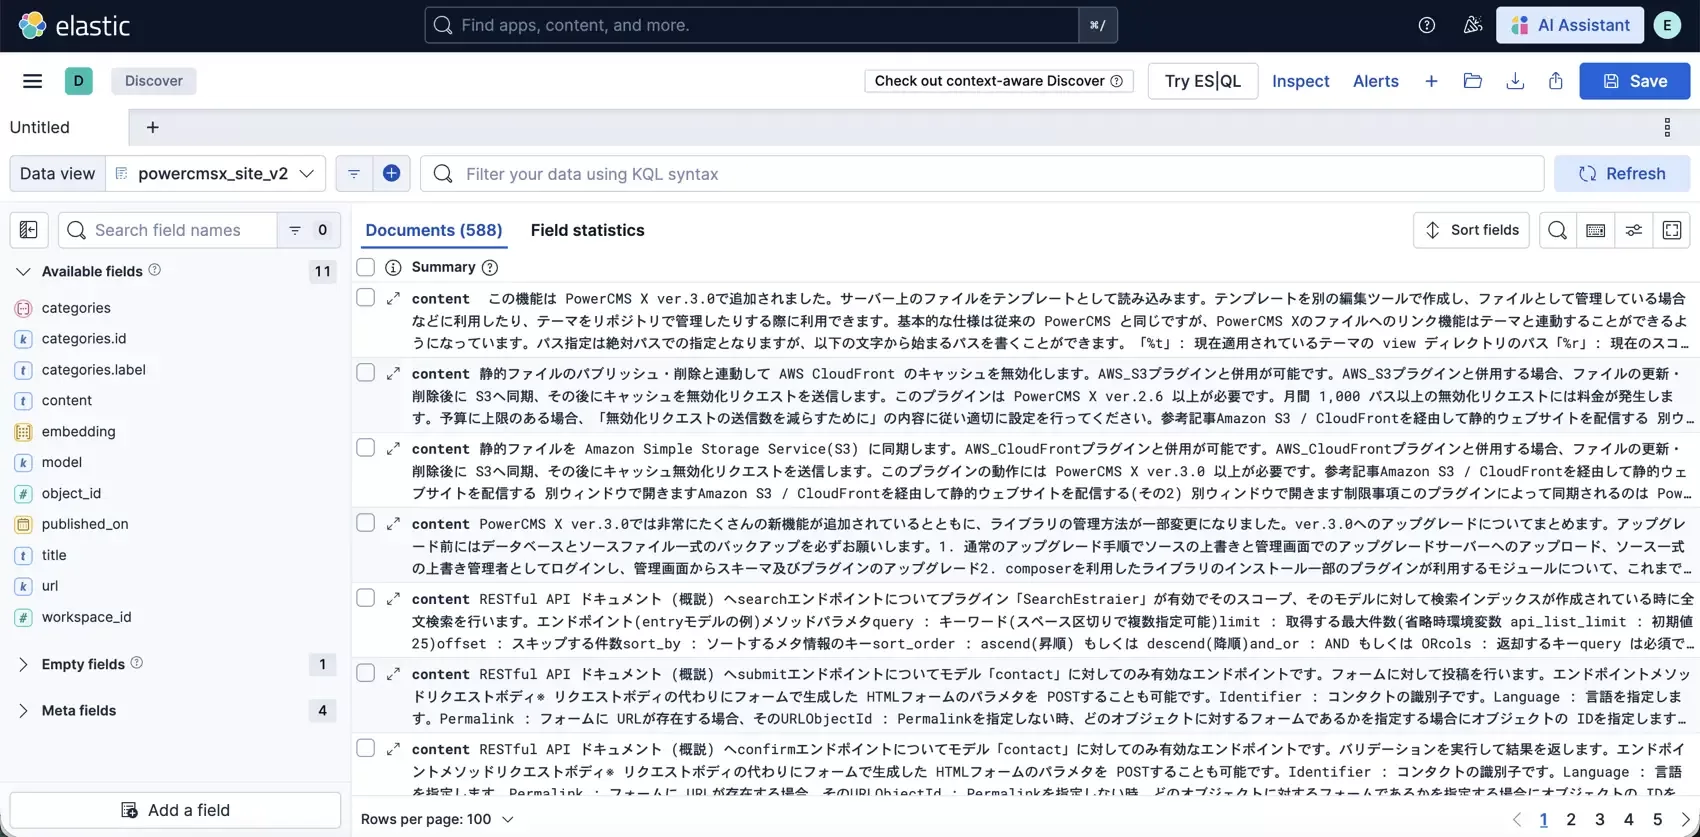Expand the searchエンドポイント document row
The image size is (1700, 837).
(x=393, y=598)
